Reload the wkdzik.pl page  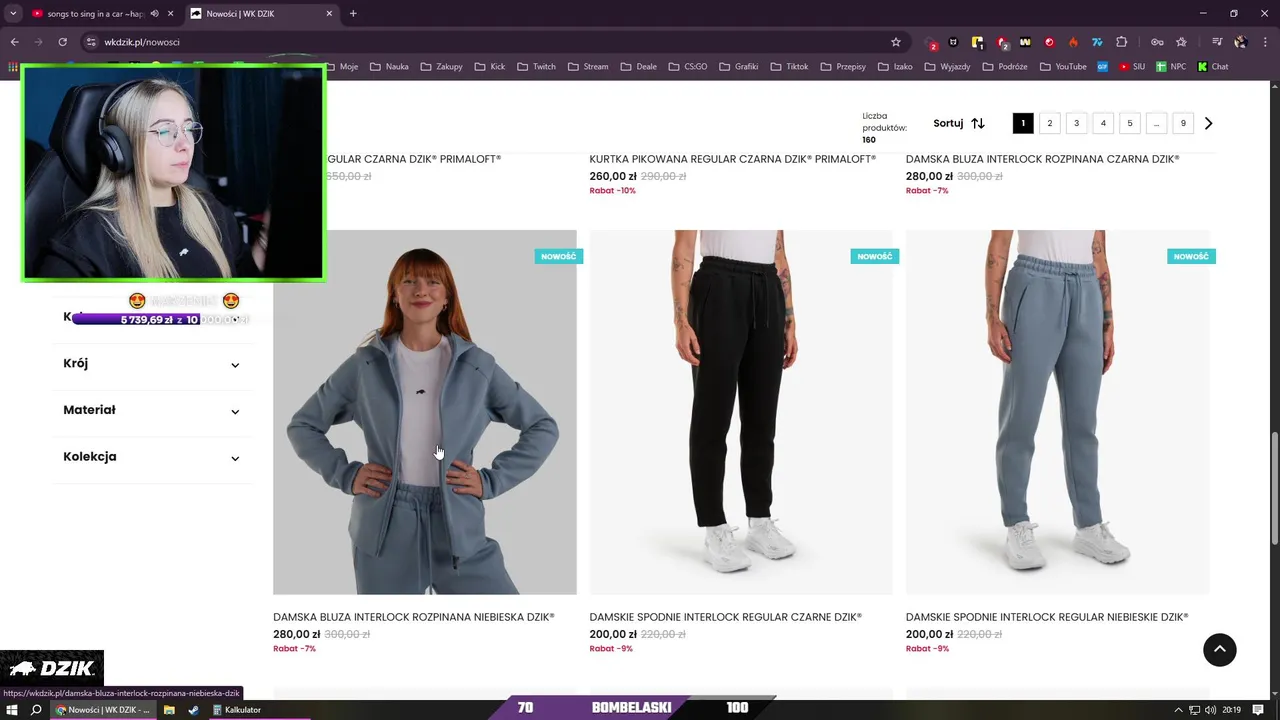click(62, 42)
